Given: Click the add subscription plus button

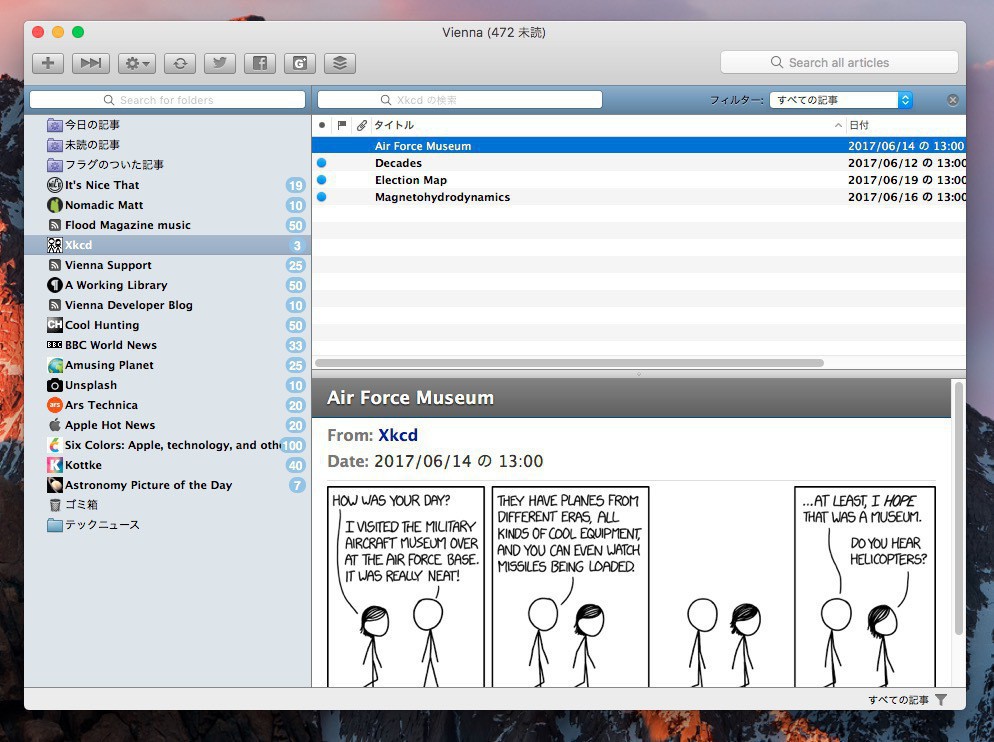Looking at the screenshot, I should [48, 63].
